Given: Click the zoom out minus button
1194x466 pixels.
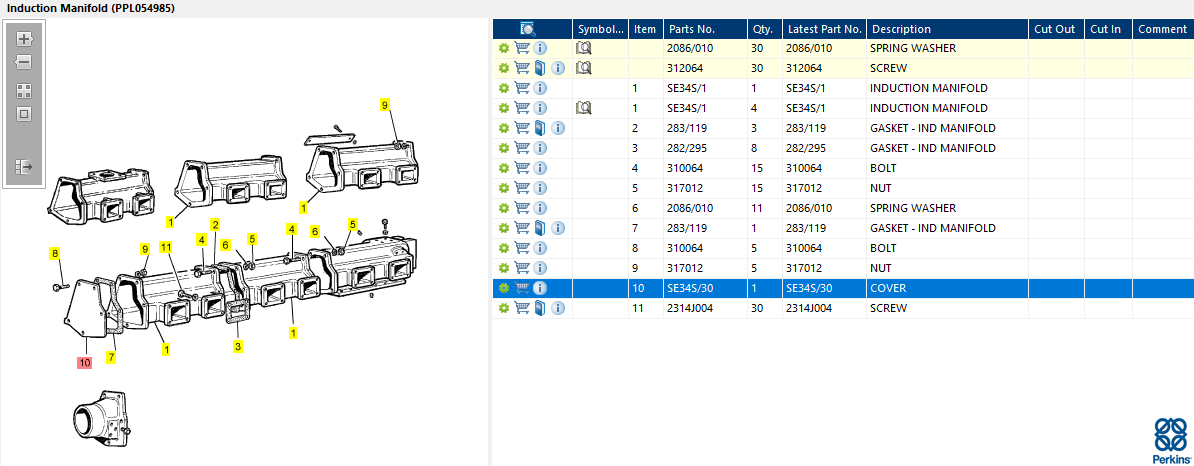Looking at the screenshot, I should click(x=24, y=62).
